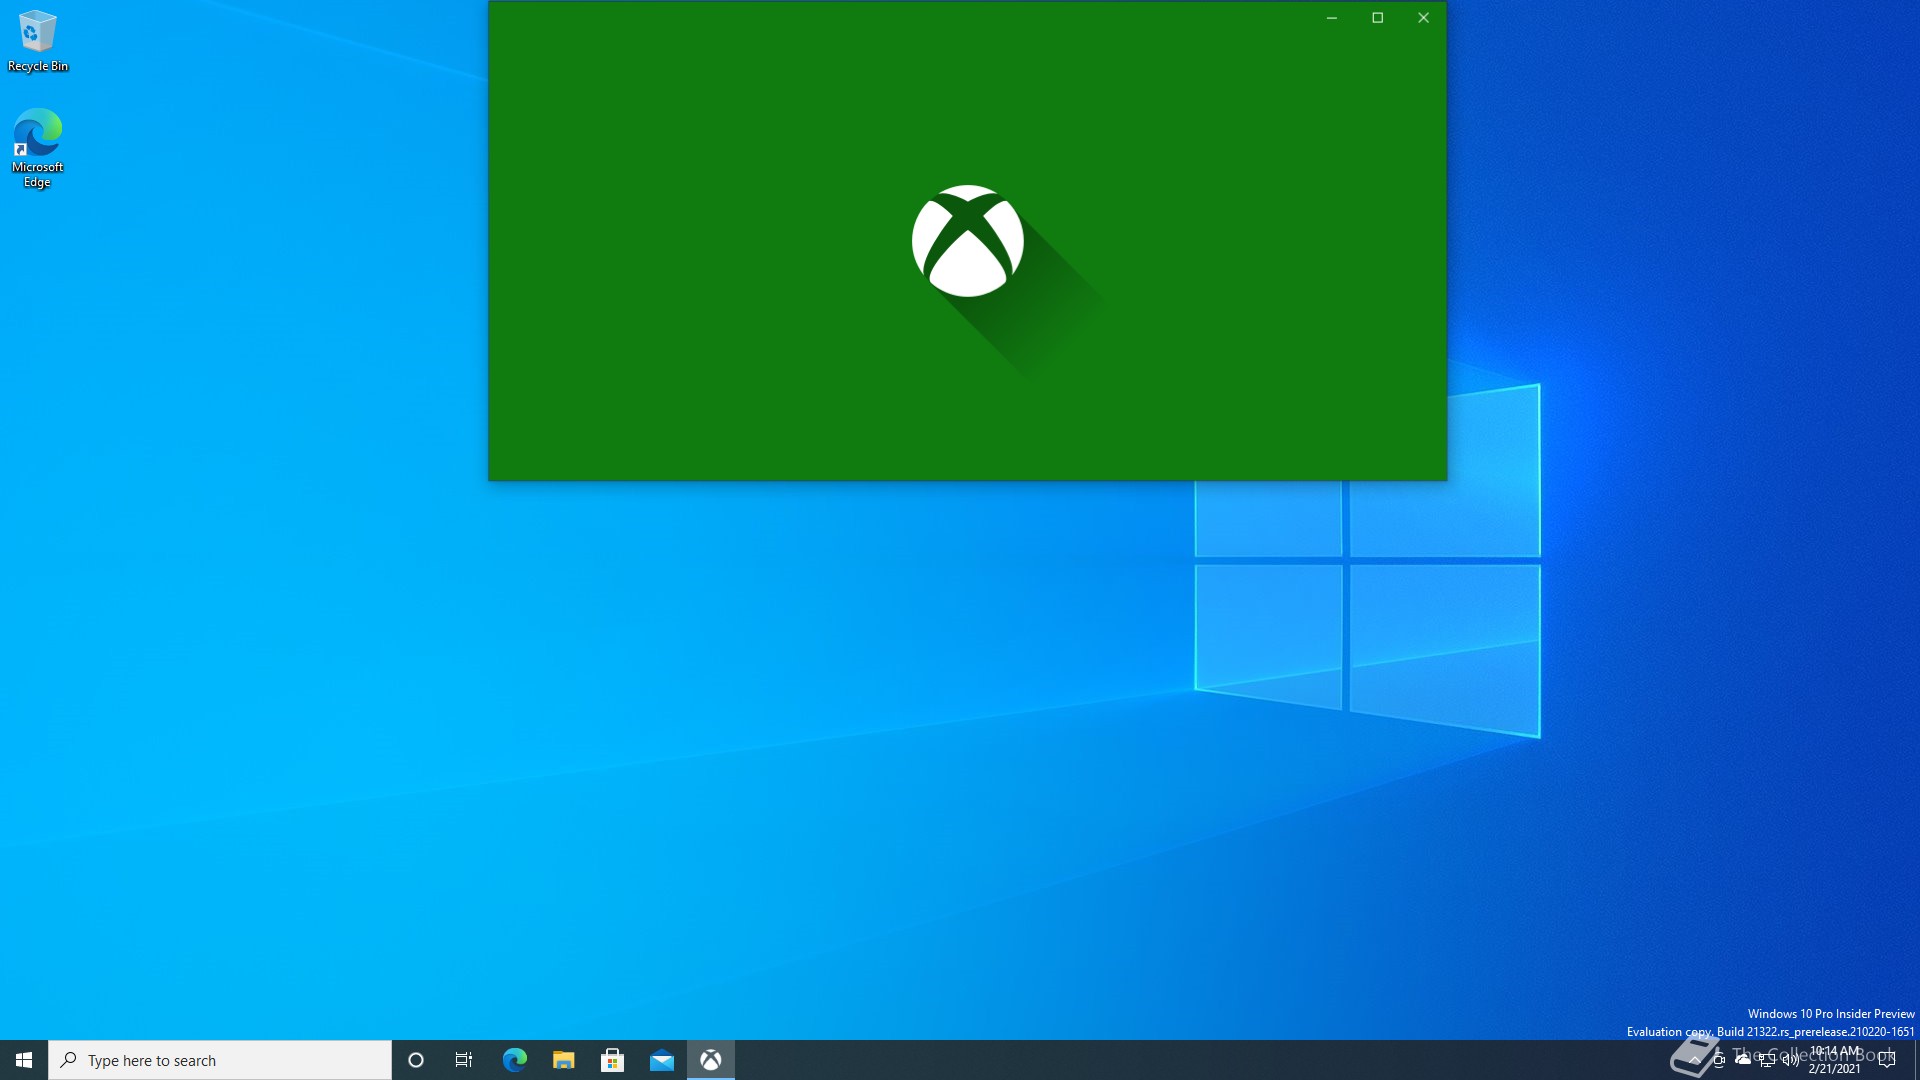1920x1080 pixels.
Task: Click the Xbox app taskbar button
Action: [x=710, y=1060]
